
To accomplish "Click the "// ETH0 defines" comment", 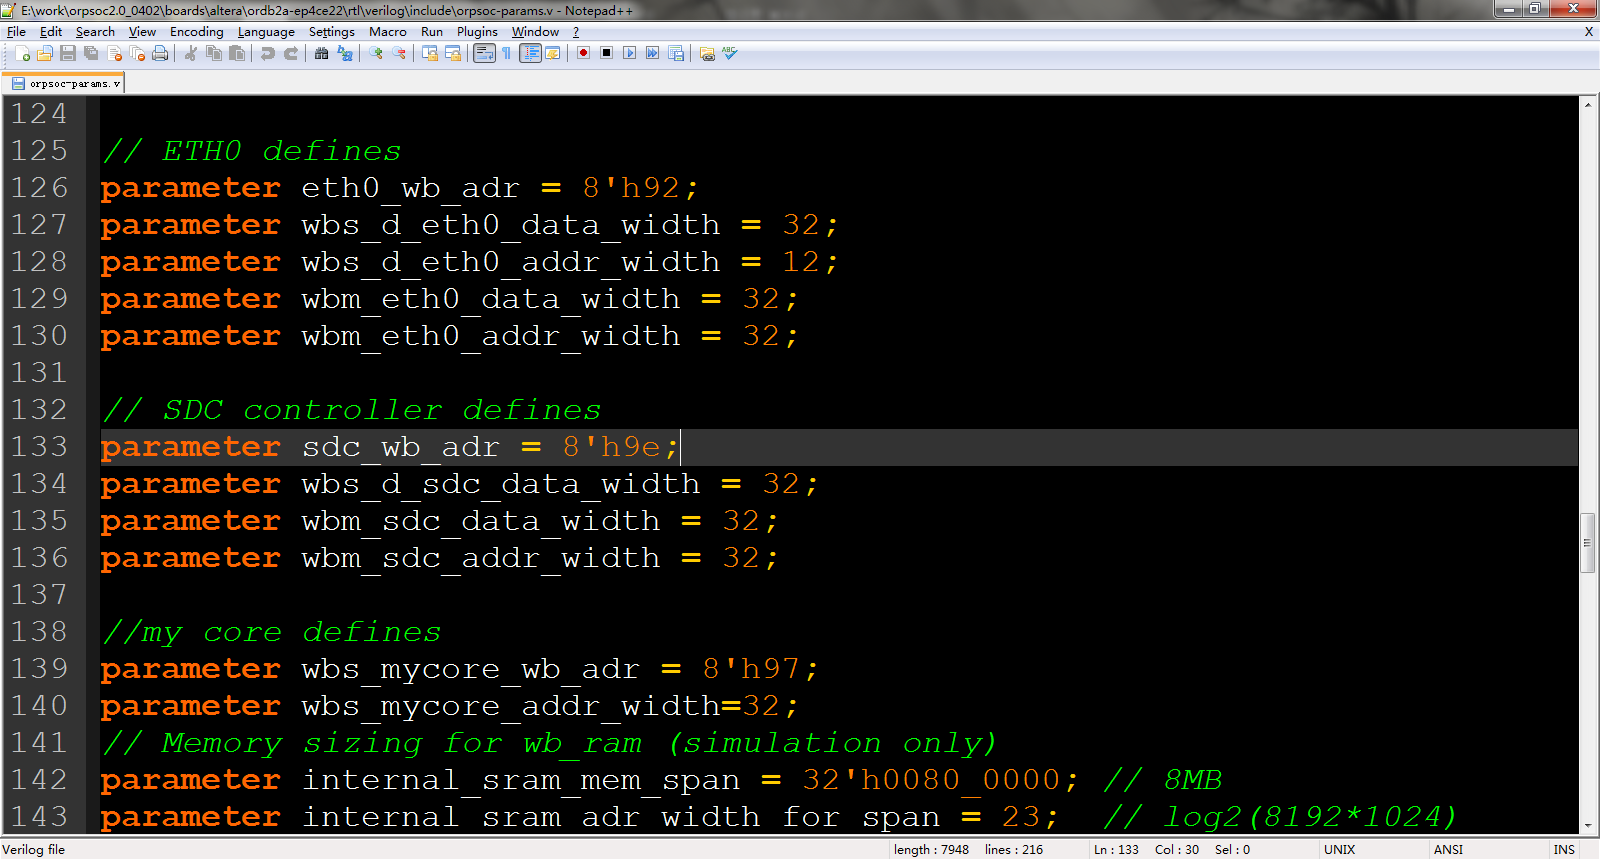I will (x=251, y=151).
